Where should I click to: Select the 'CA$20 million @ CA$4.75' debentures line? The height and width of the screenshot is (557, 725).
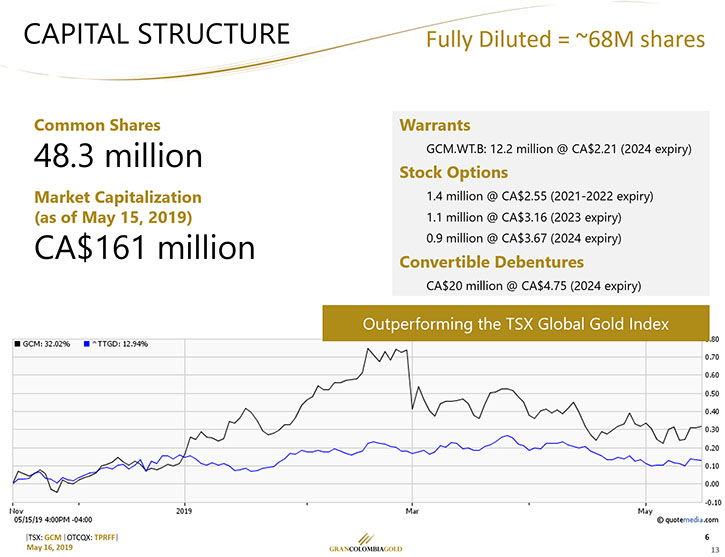[534, 286]
